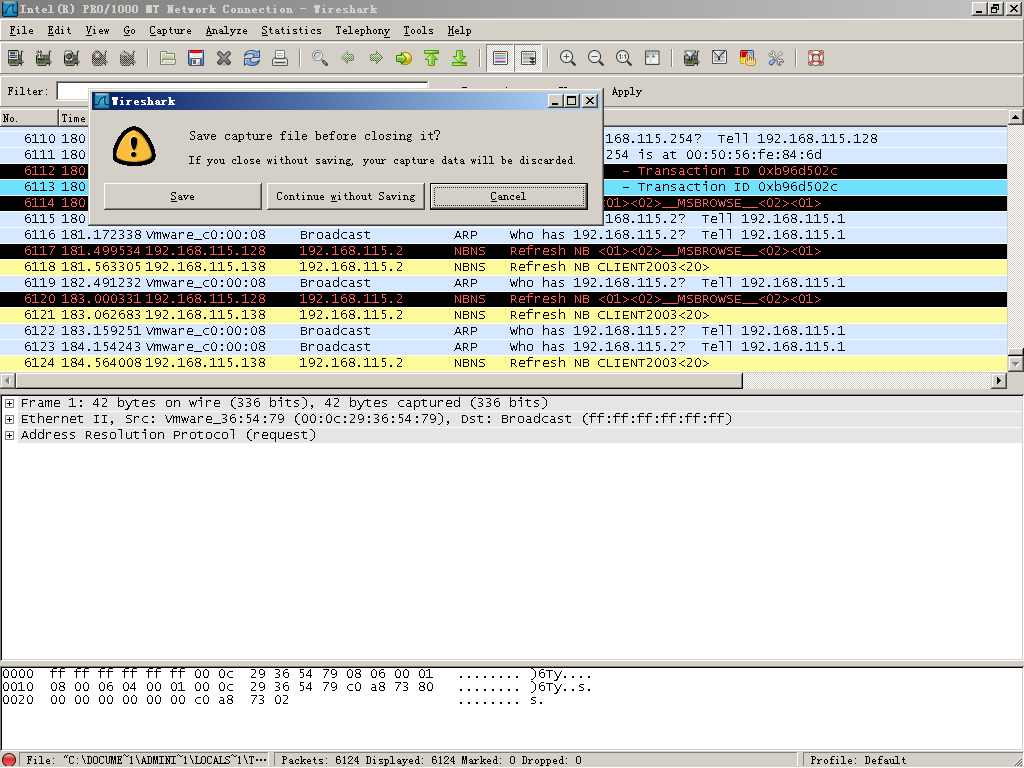Jump to first packet icon
Screen dimensions: 1024x768
(432, 58)
